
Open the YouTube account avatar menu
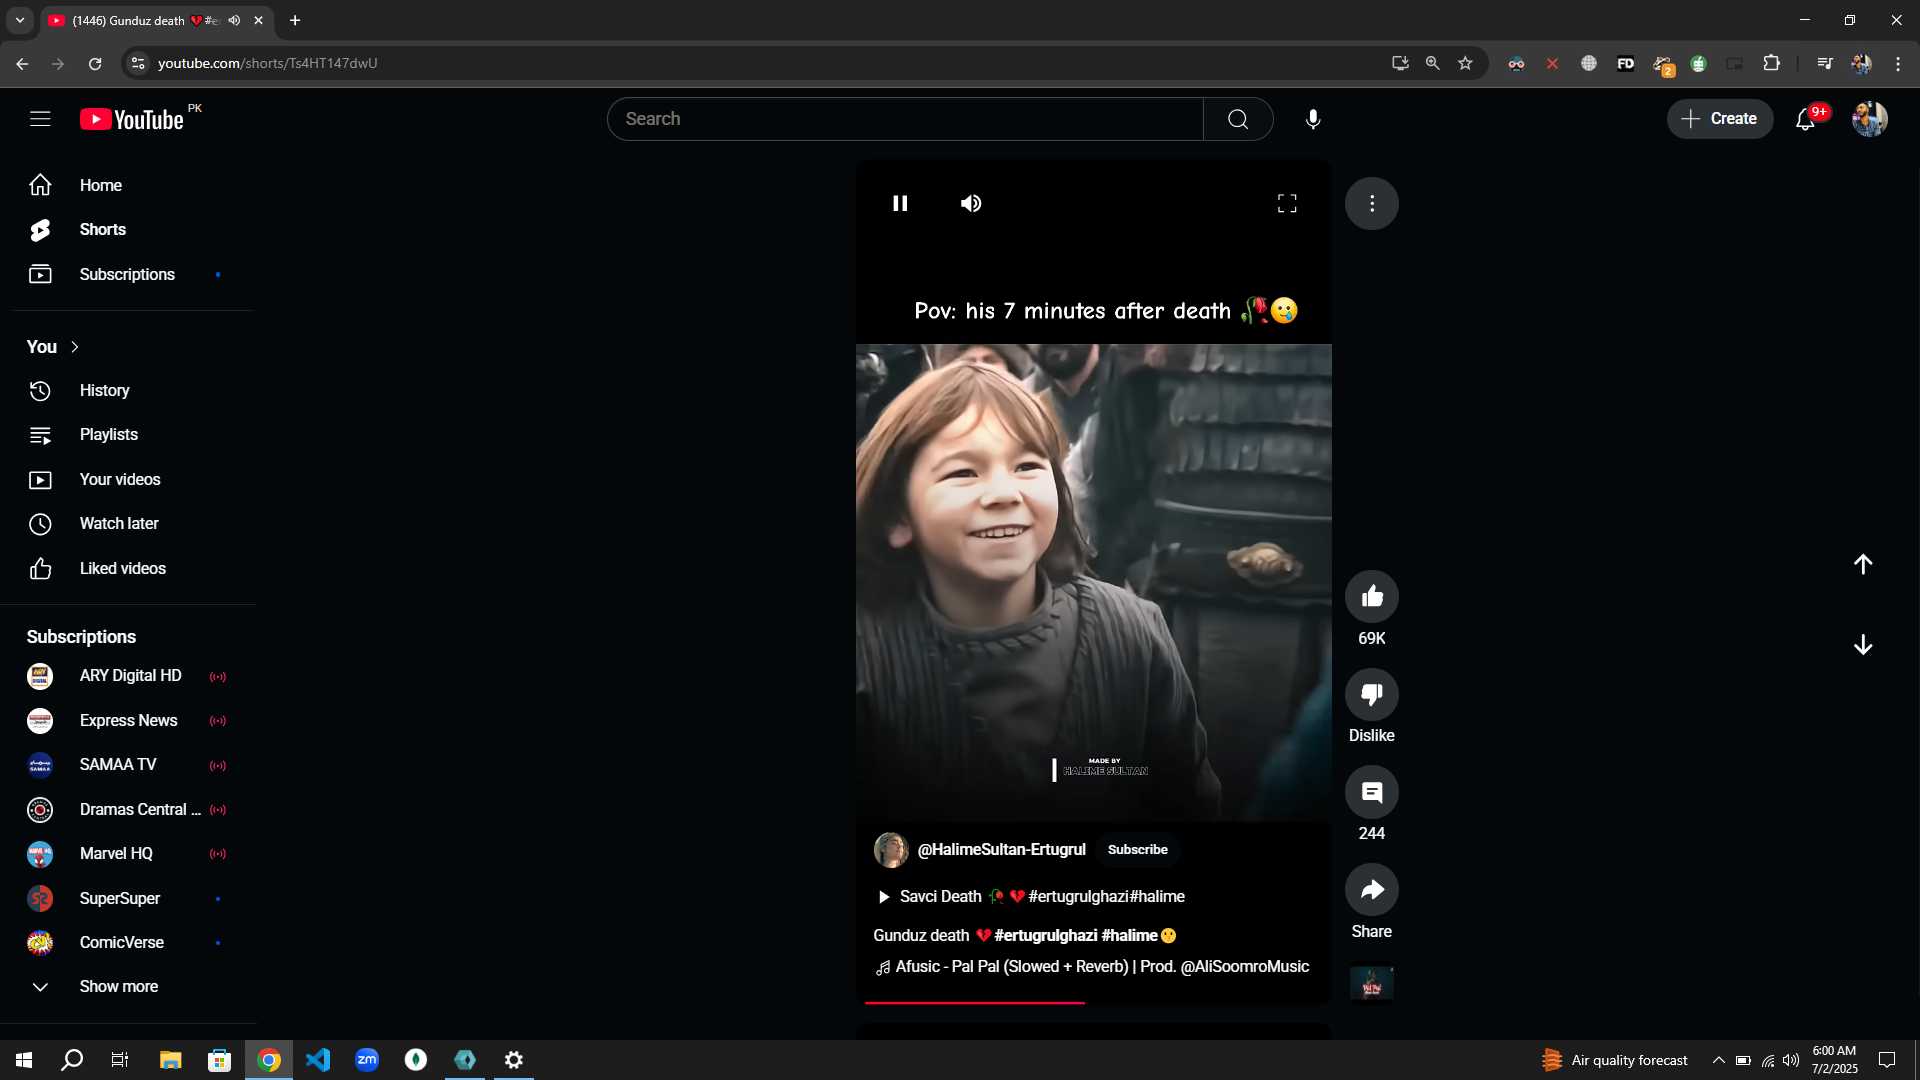(1869, 119)
